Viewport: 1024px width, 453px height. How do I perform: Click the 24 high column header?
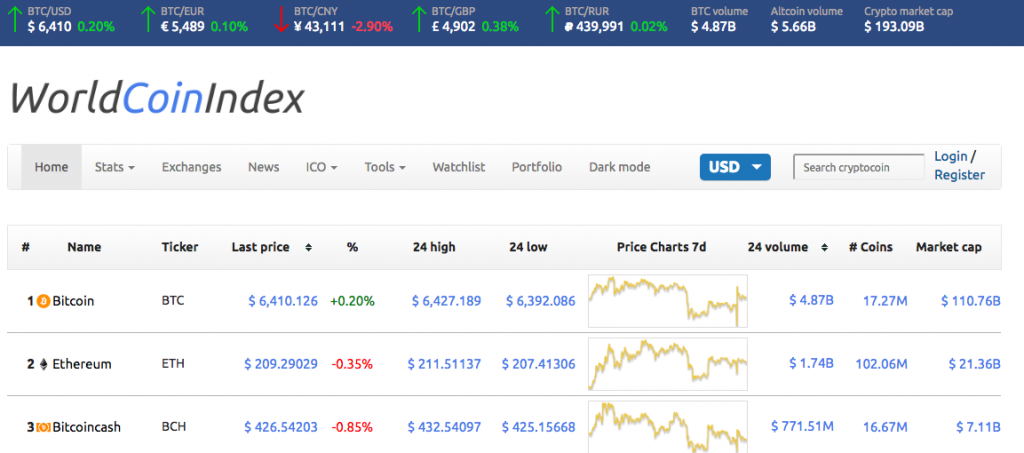(434, 247)
